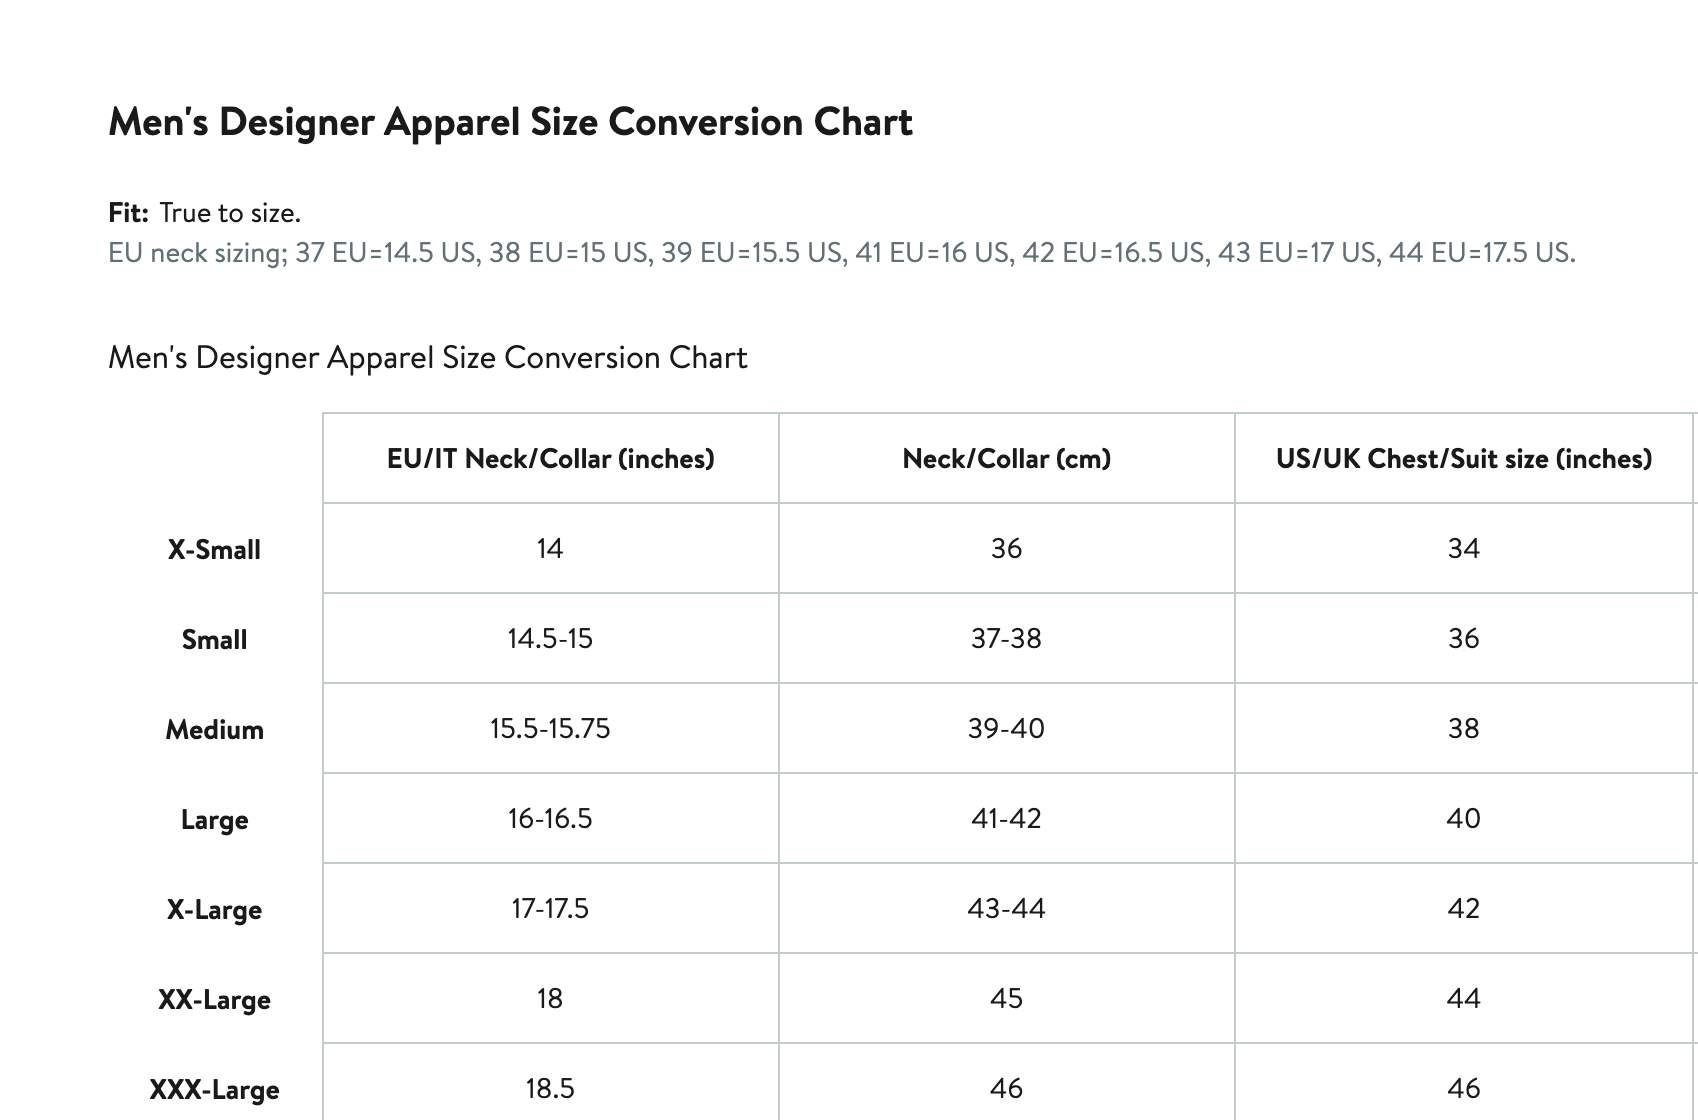Click the 15.5-15.75 neck inches cell
The width and height of the screenshot is (1698, 1120).
(550, 729)
